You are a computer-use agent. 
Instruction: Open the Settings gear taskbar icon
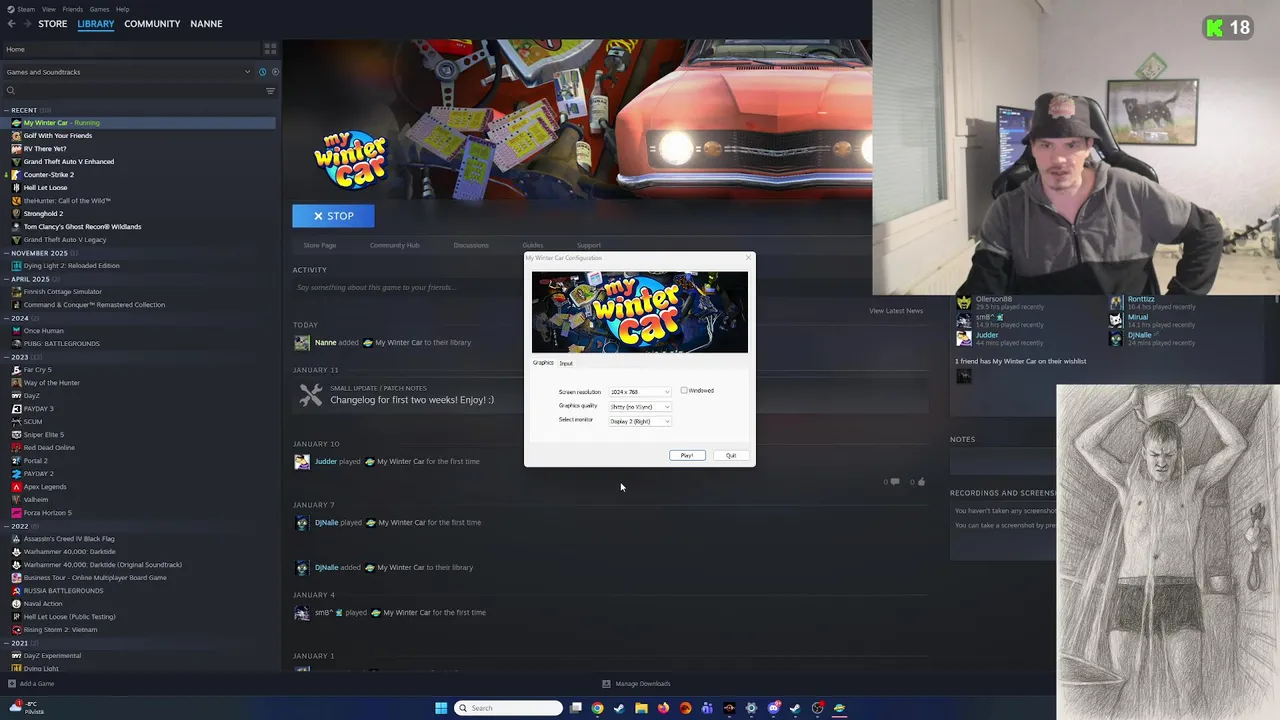coord(751,708)
